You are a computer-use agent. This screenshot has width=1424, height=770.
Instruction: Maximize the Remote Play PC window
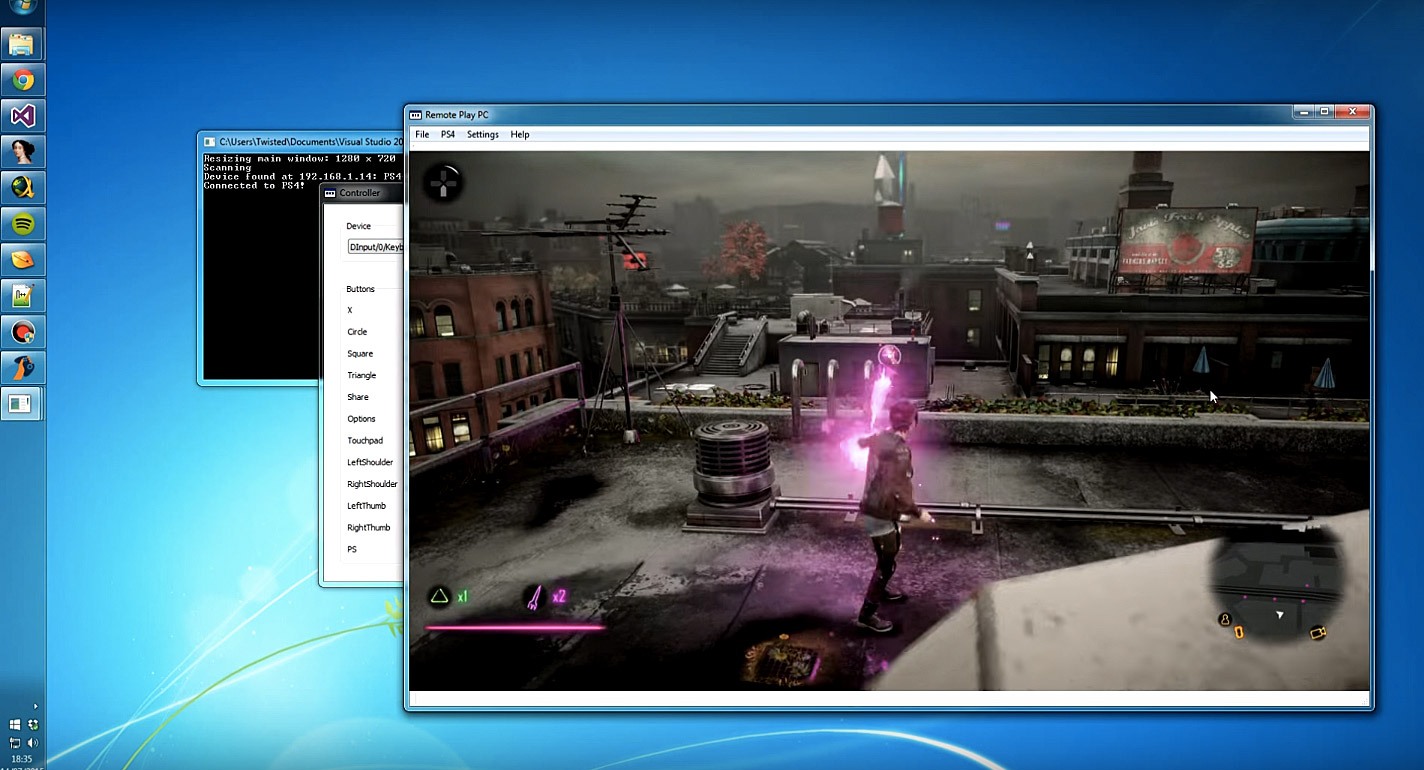click(1323, 112)
